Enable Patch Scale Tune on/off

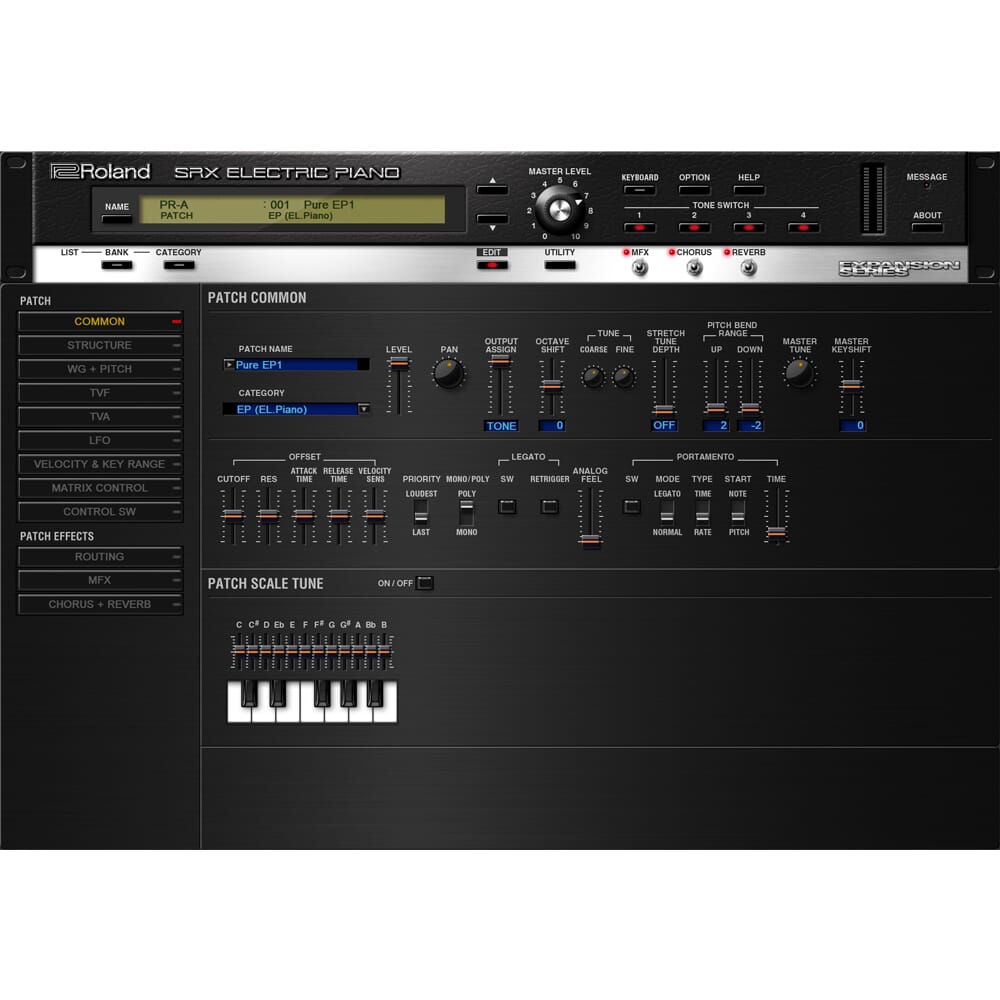425,583
